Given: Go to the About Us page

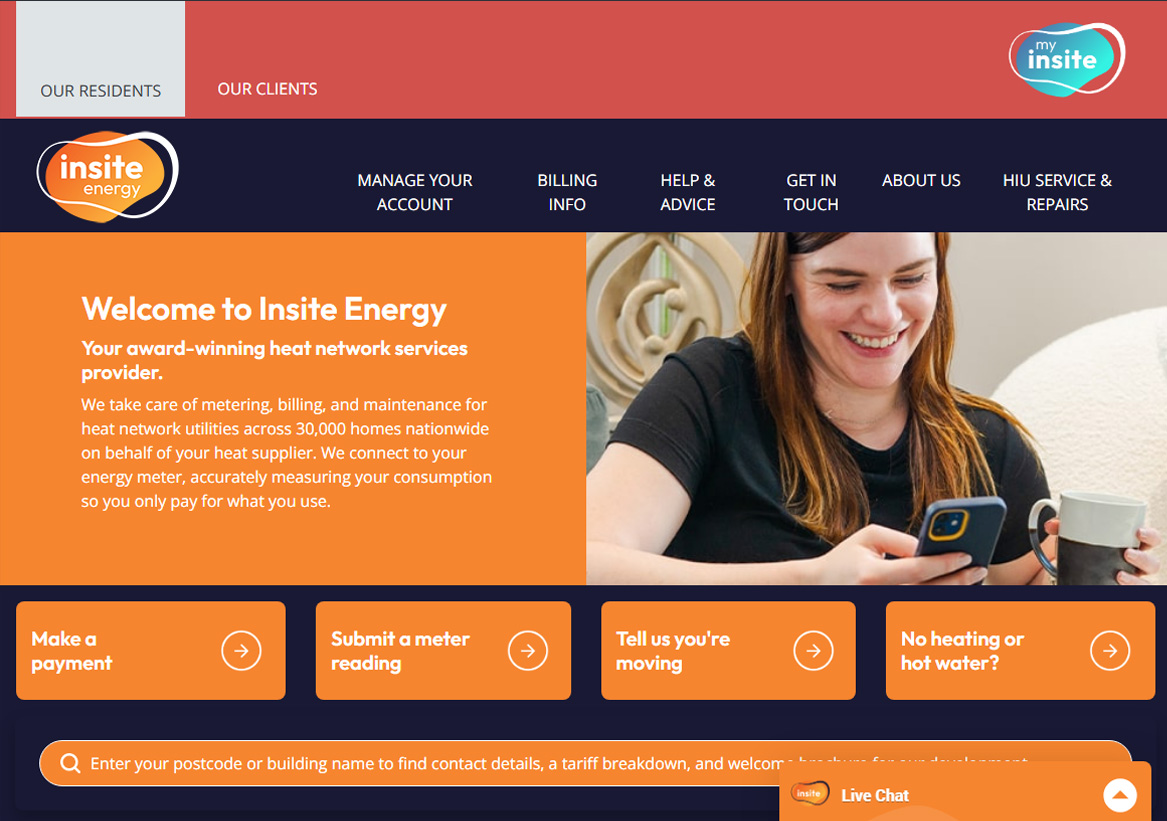Looking at the screenshot, I should click(x=921, y=180).
